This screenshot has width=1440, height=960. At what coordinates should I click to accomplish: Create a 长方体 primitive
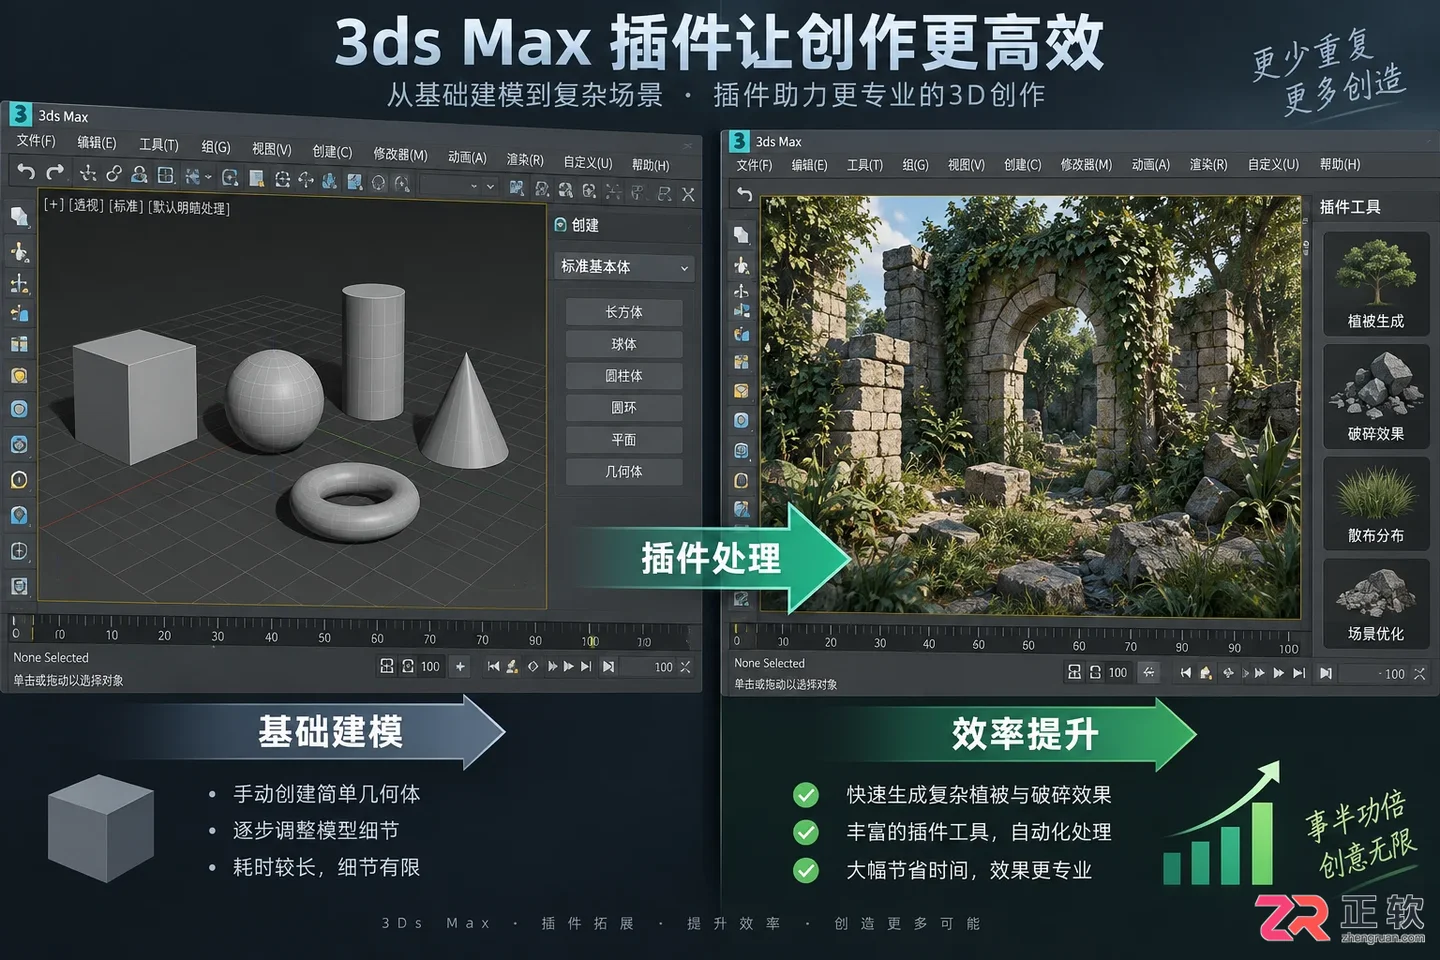click(x=624, y=312)
